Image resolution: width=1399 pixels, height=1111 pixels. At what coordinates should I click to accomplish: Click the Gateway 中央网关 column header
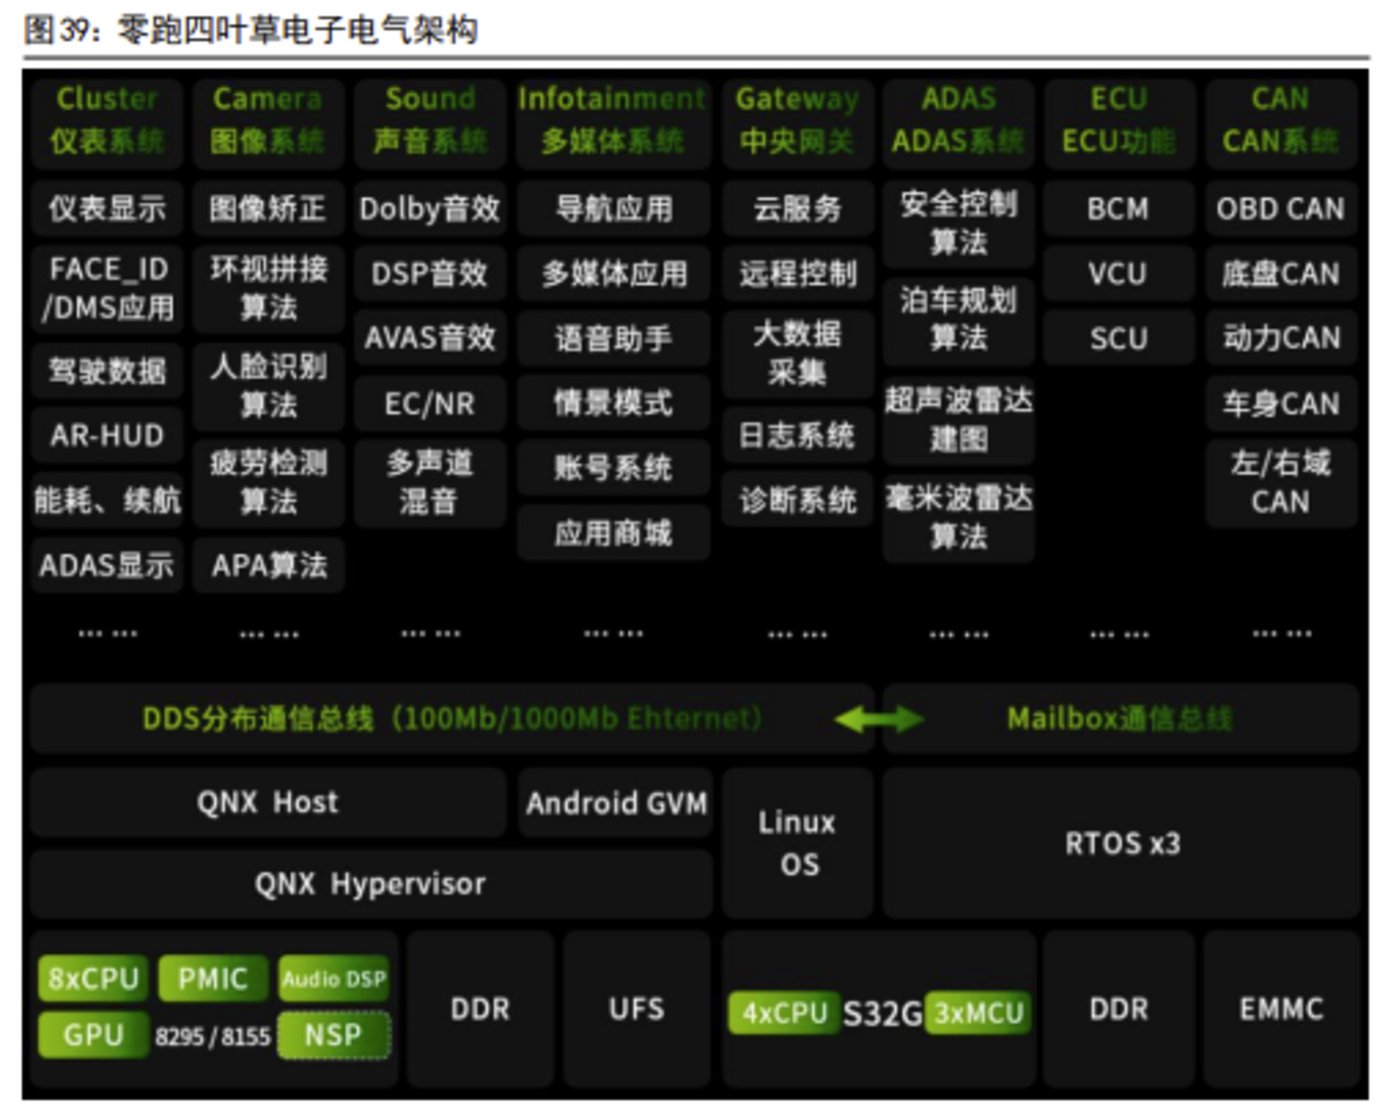pyautogui.click(x=797, y=120)
